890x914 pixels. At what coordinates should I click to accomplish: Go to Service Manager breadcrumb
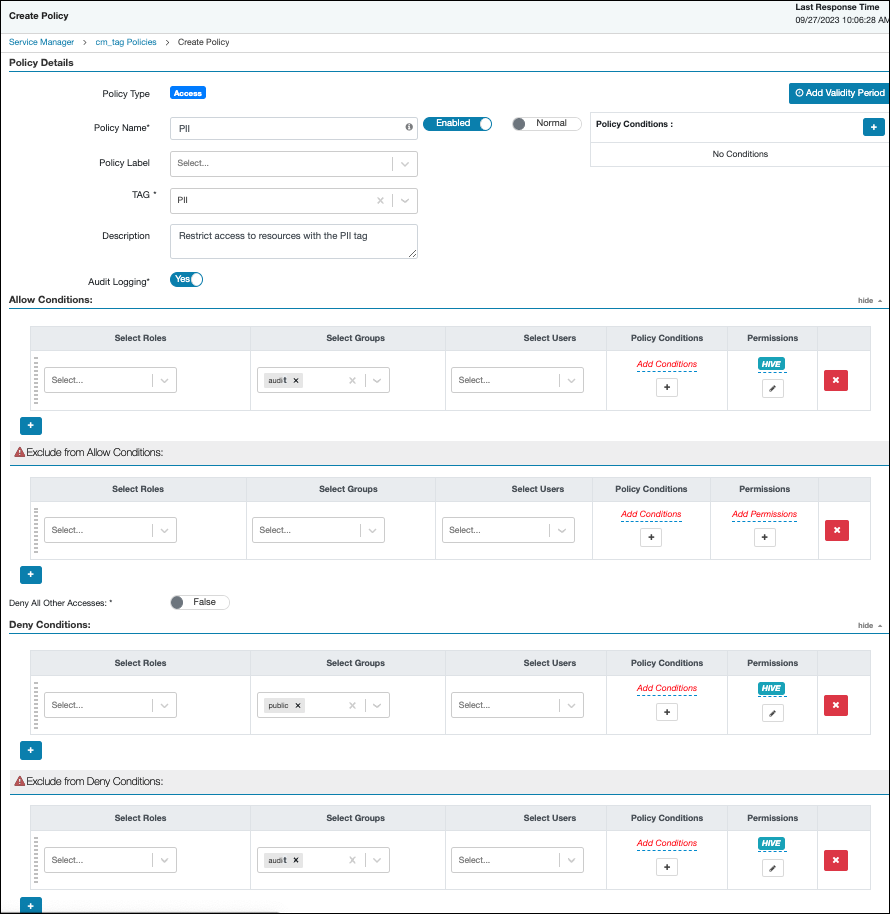[42, 42]
